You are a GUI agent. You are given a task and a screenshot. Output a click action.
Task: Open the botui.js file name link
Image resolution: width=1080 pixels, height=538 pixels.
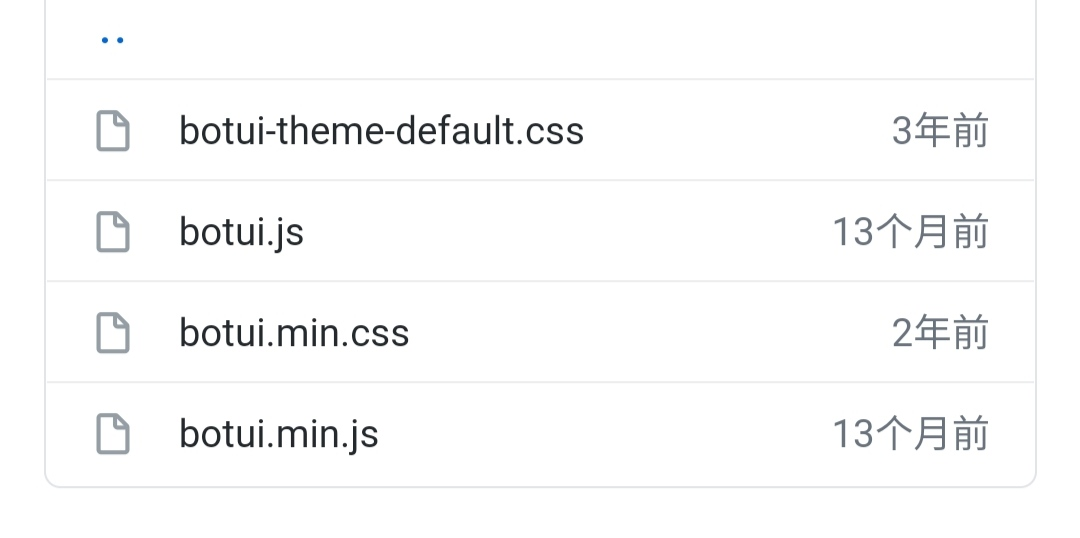click(x=241, y=232)
